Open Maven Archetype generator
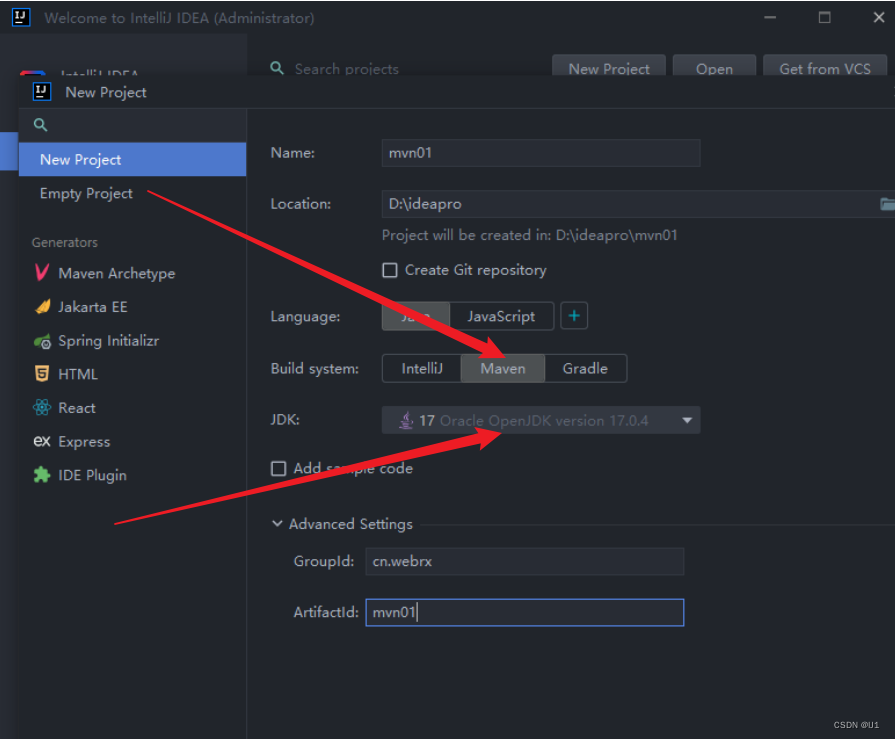The width and height of the screenshot is (895, 739). [x=132, y=273]
